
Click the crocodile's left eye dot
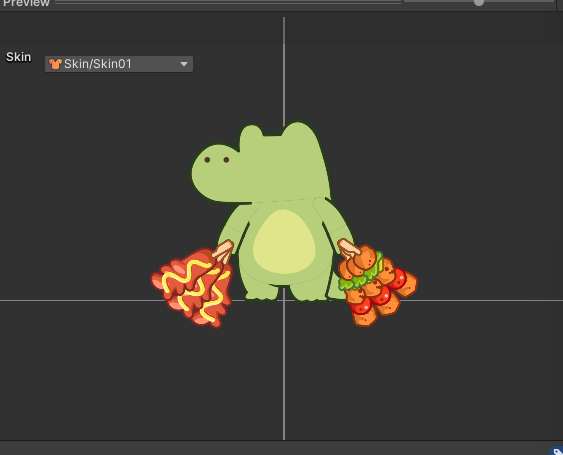(207, 159)
